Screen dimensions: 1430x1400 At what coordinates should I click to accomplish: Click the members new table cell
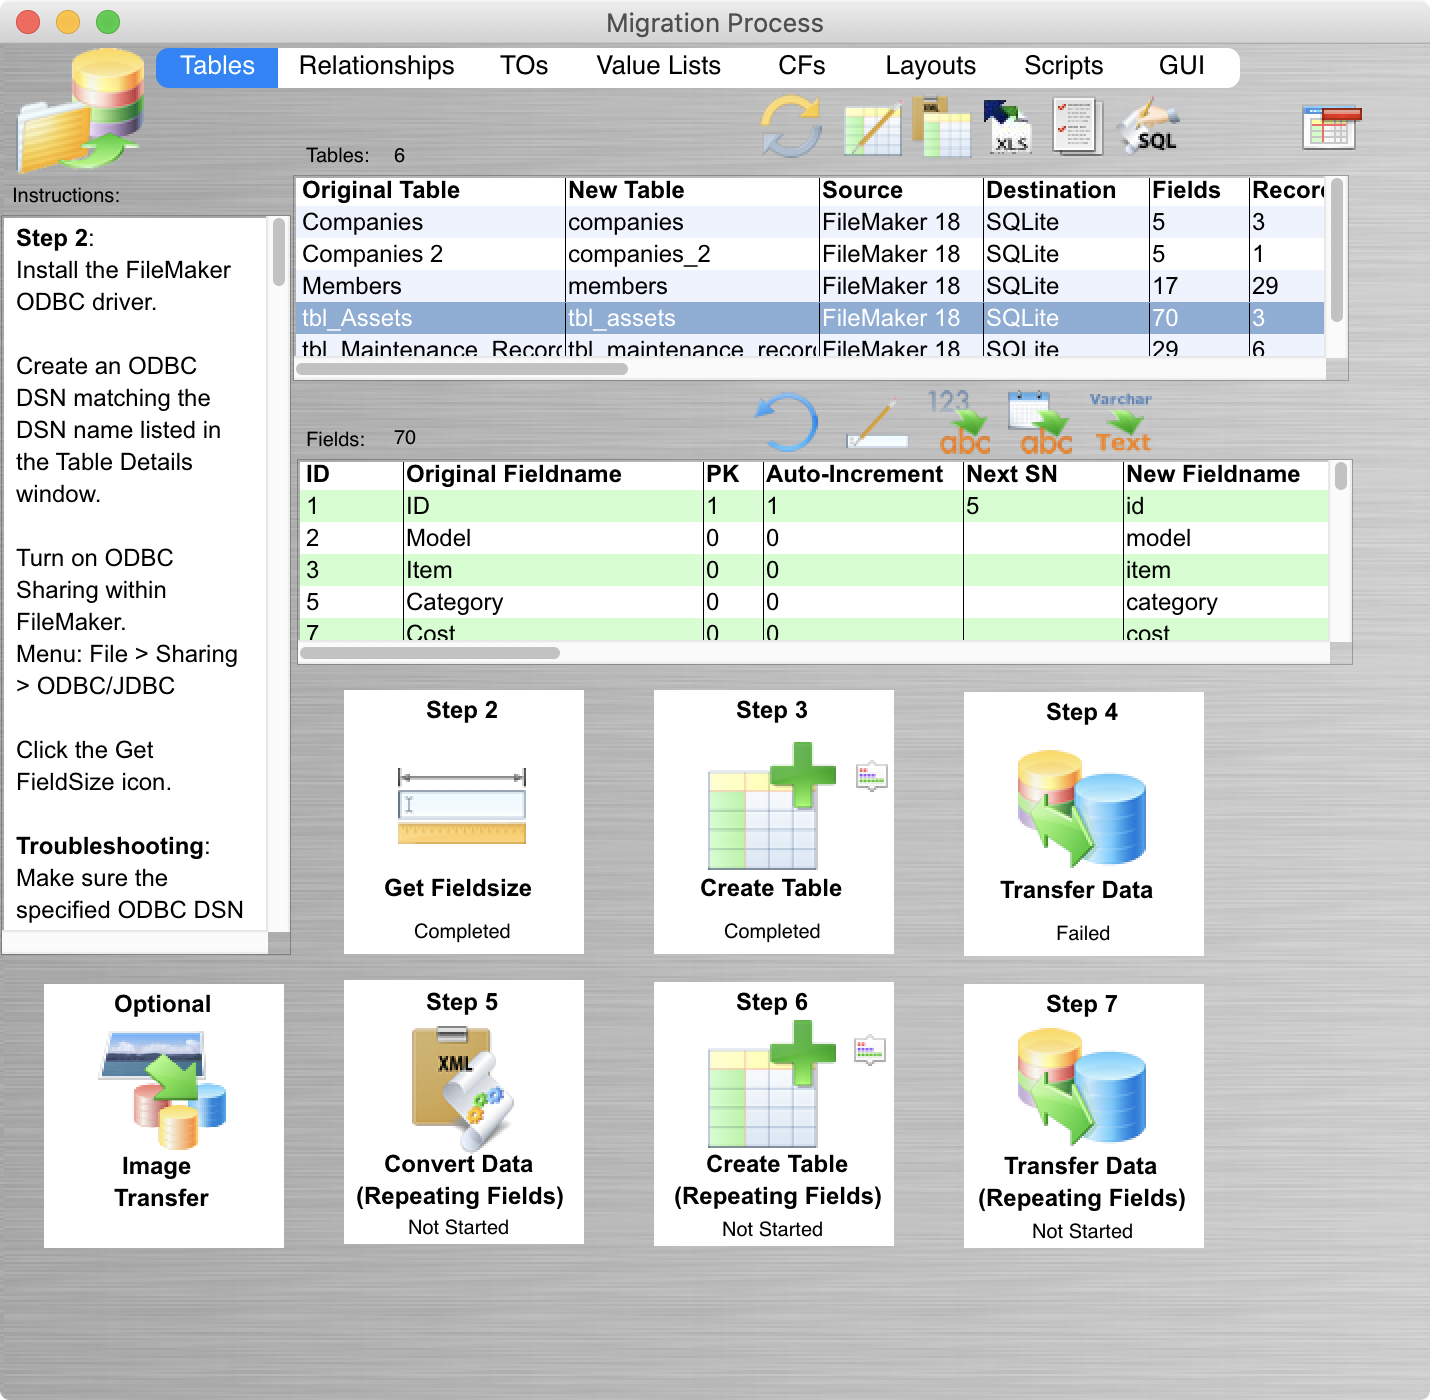[691, 286]
